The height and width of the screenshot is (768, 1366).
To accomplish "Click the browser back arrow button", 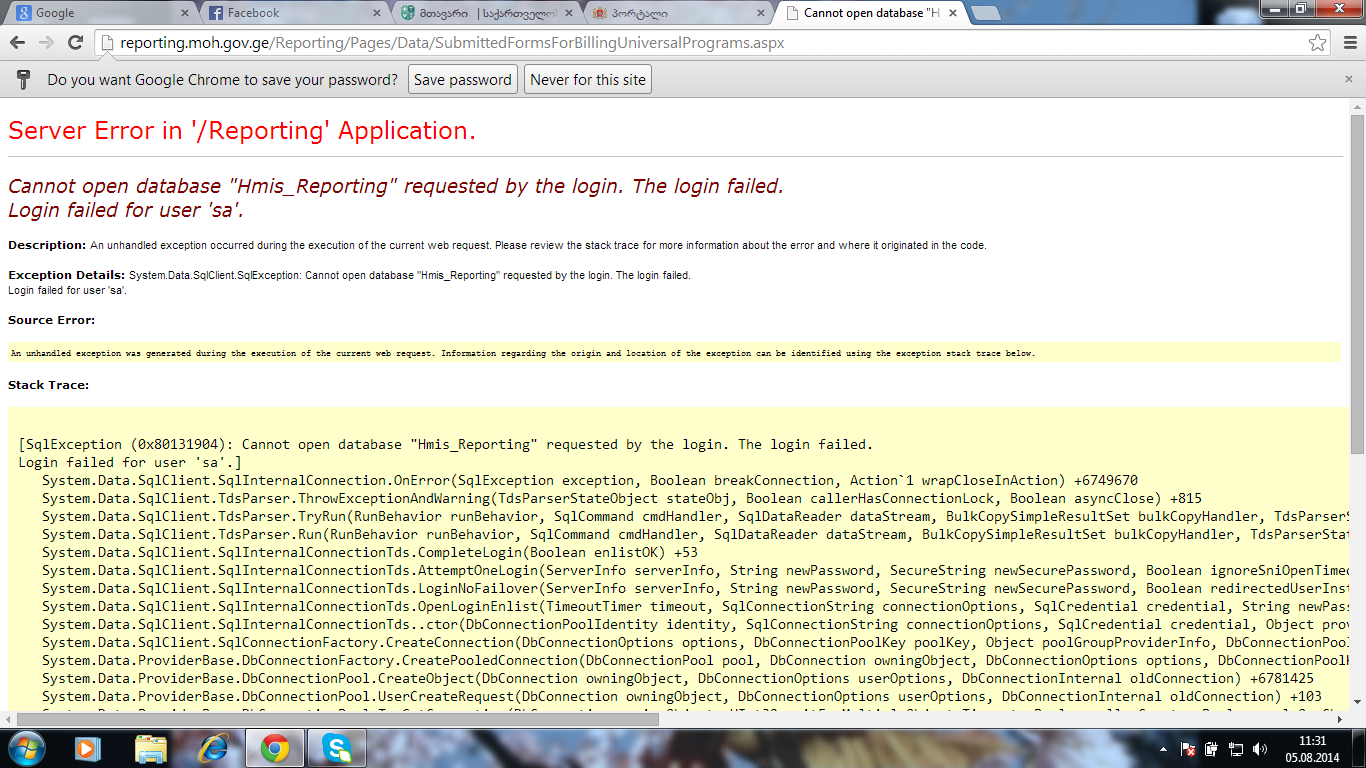I will click(x=18, y=43).
